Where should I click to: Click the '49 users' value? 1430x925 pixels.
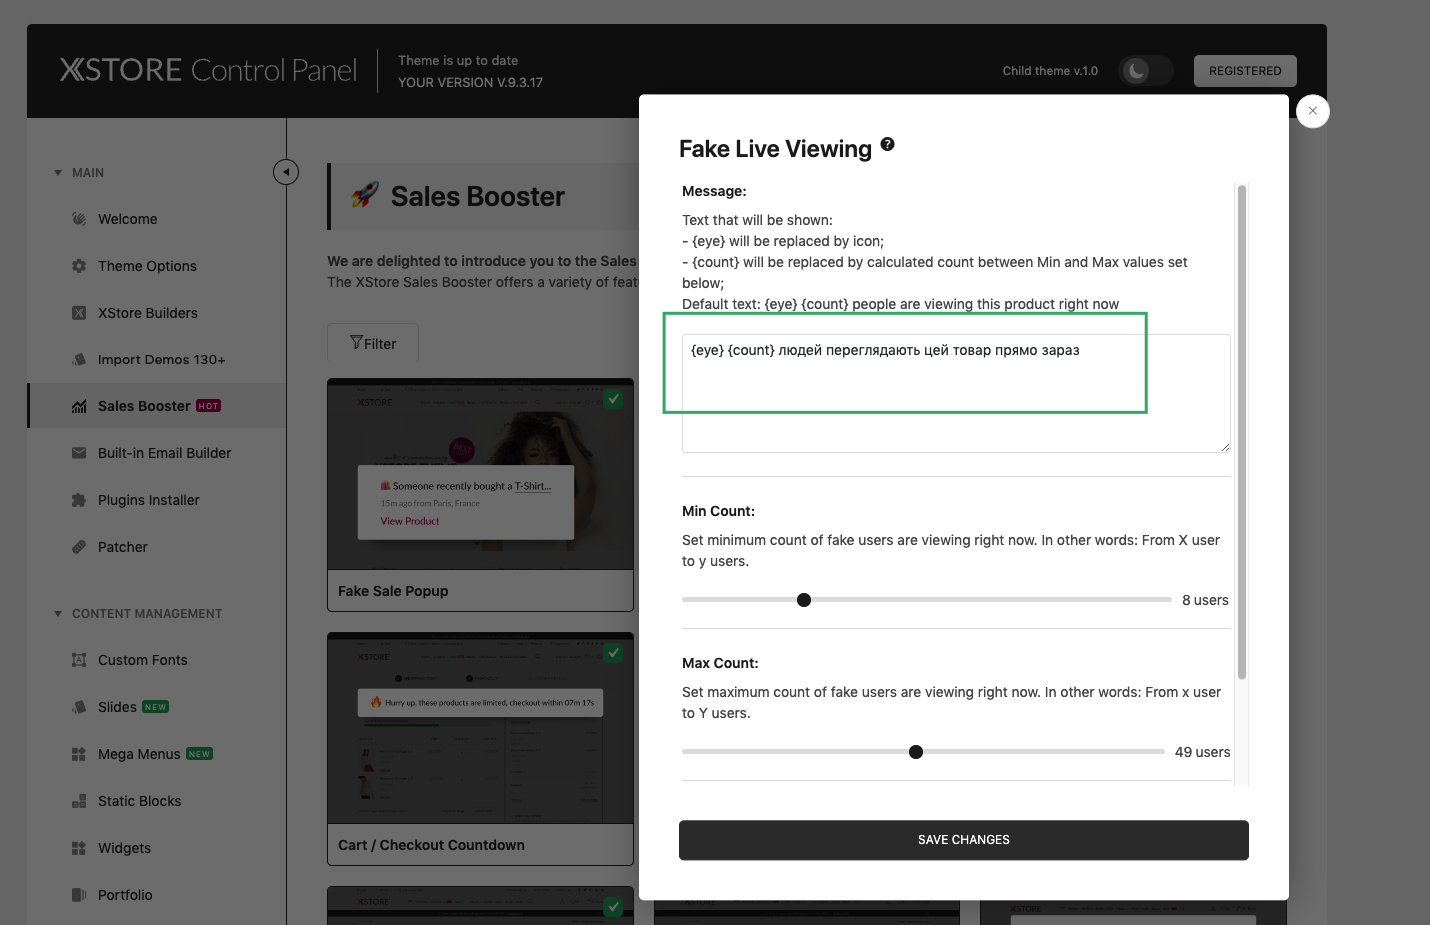[1202, 752]
